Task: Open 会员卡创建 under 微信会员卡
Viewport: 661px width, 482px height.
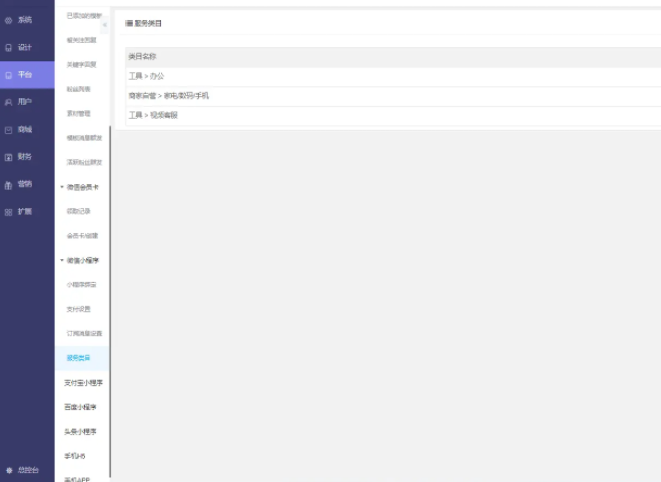Action: click(x=82, y=236)
